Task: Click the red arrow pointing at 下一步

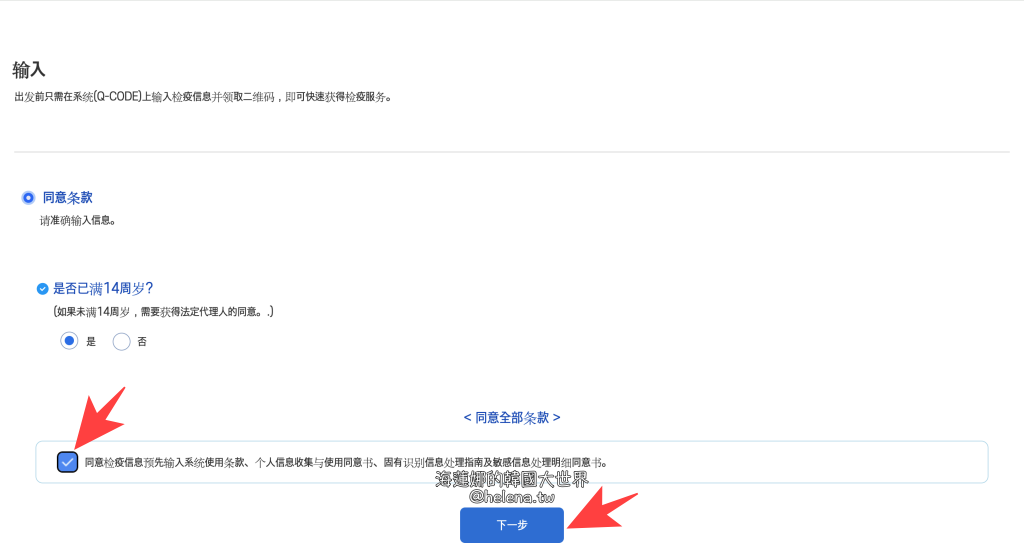Action: [601, 511]
